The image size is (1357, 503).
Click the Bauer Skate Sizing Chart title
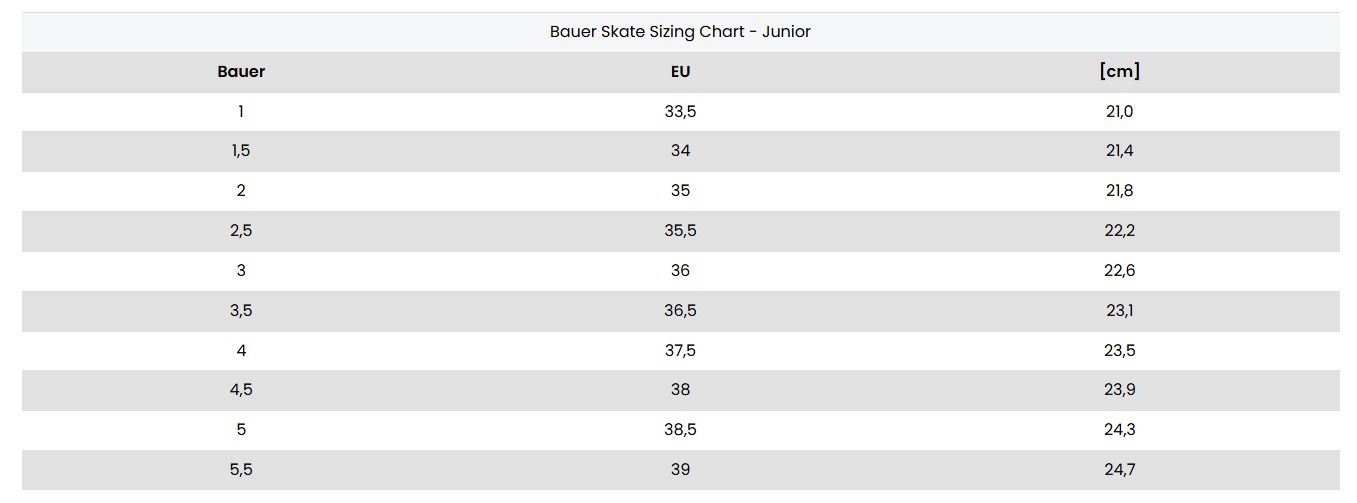(x=680, y=32)
